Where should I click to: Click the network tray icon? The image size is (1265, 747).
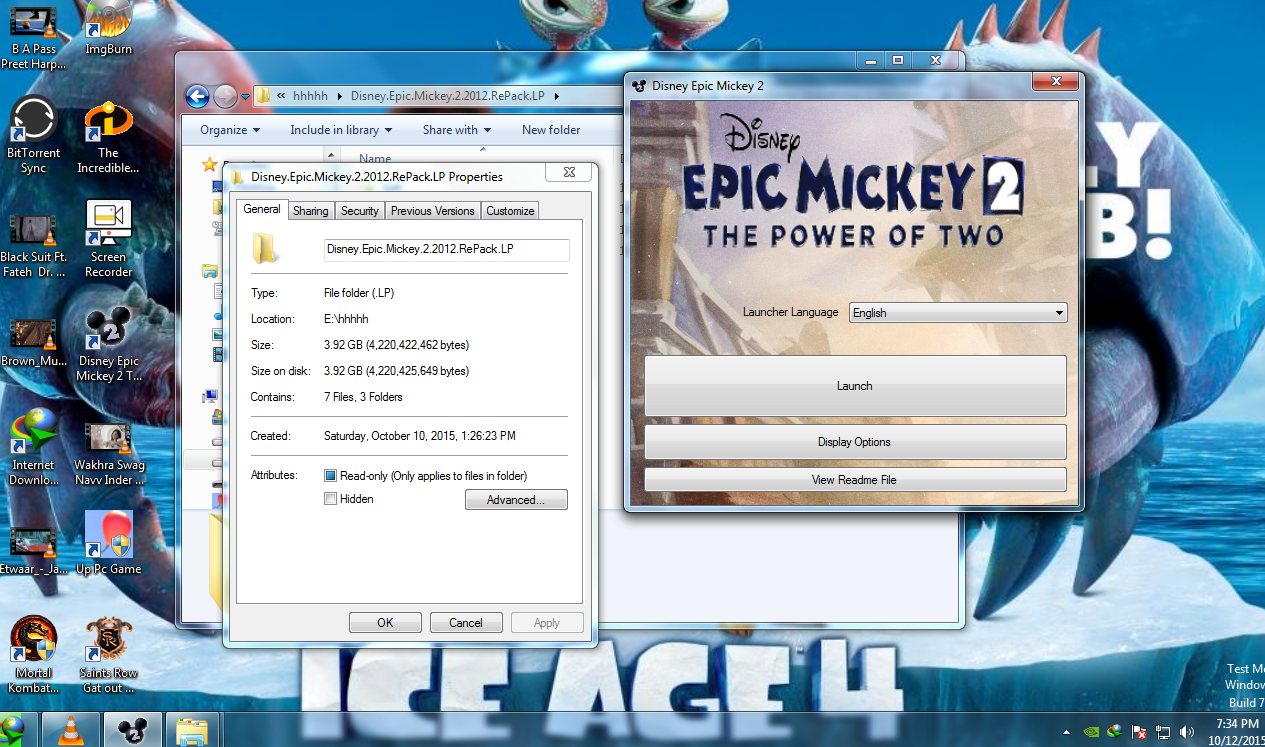(x=1164, y=732)
